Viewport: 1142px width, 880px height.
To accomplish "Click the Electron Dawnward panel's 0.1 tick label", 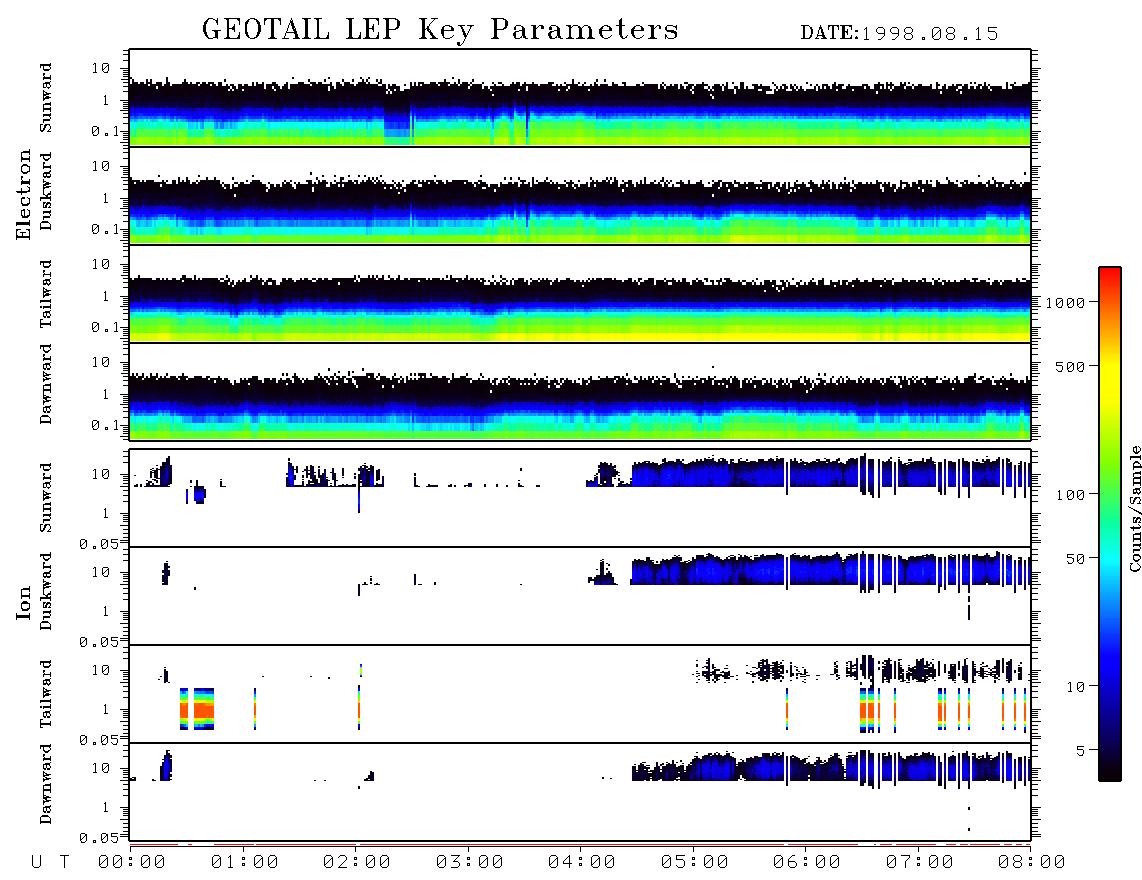I will point(105,425).
